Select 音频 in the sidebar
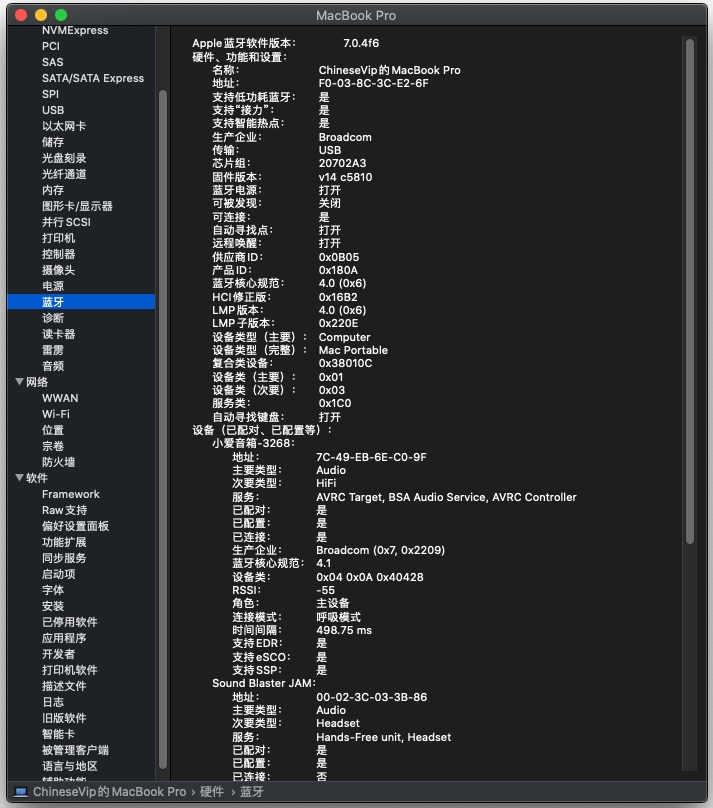 (x=53, y=366)
